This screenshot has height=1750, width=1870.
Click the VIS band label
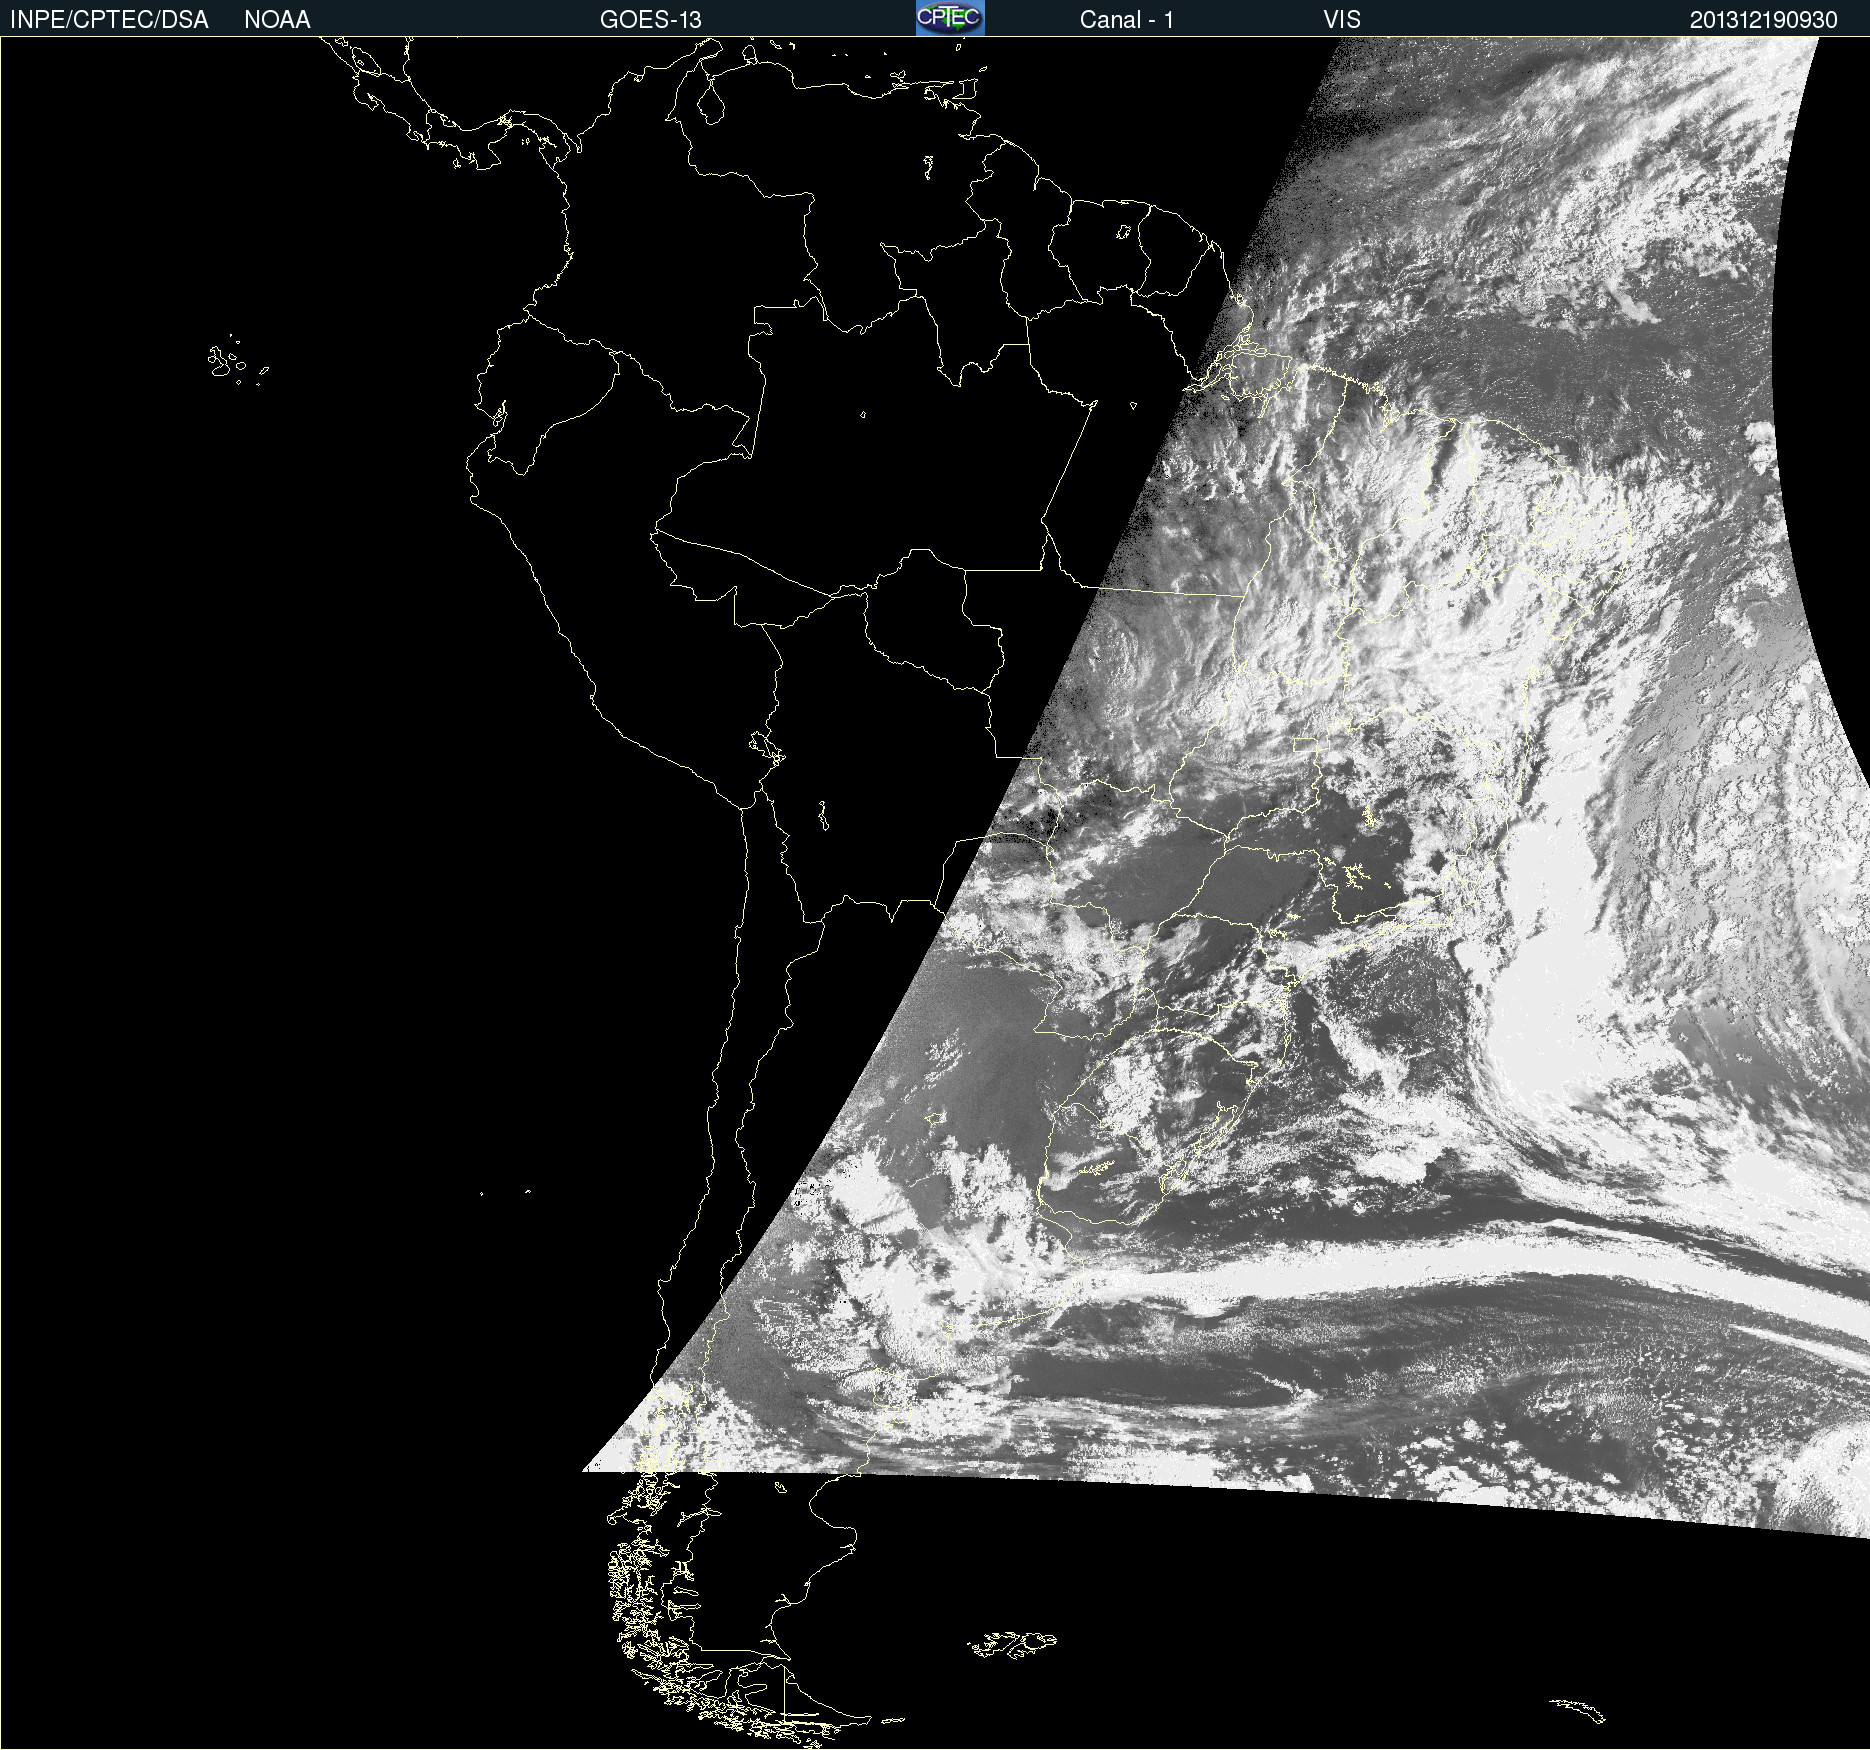tap(1342, 20)
